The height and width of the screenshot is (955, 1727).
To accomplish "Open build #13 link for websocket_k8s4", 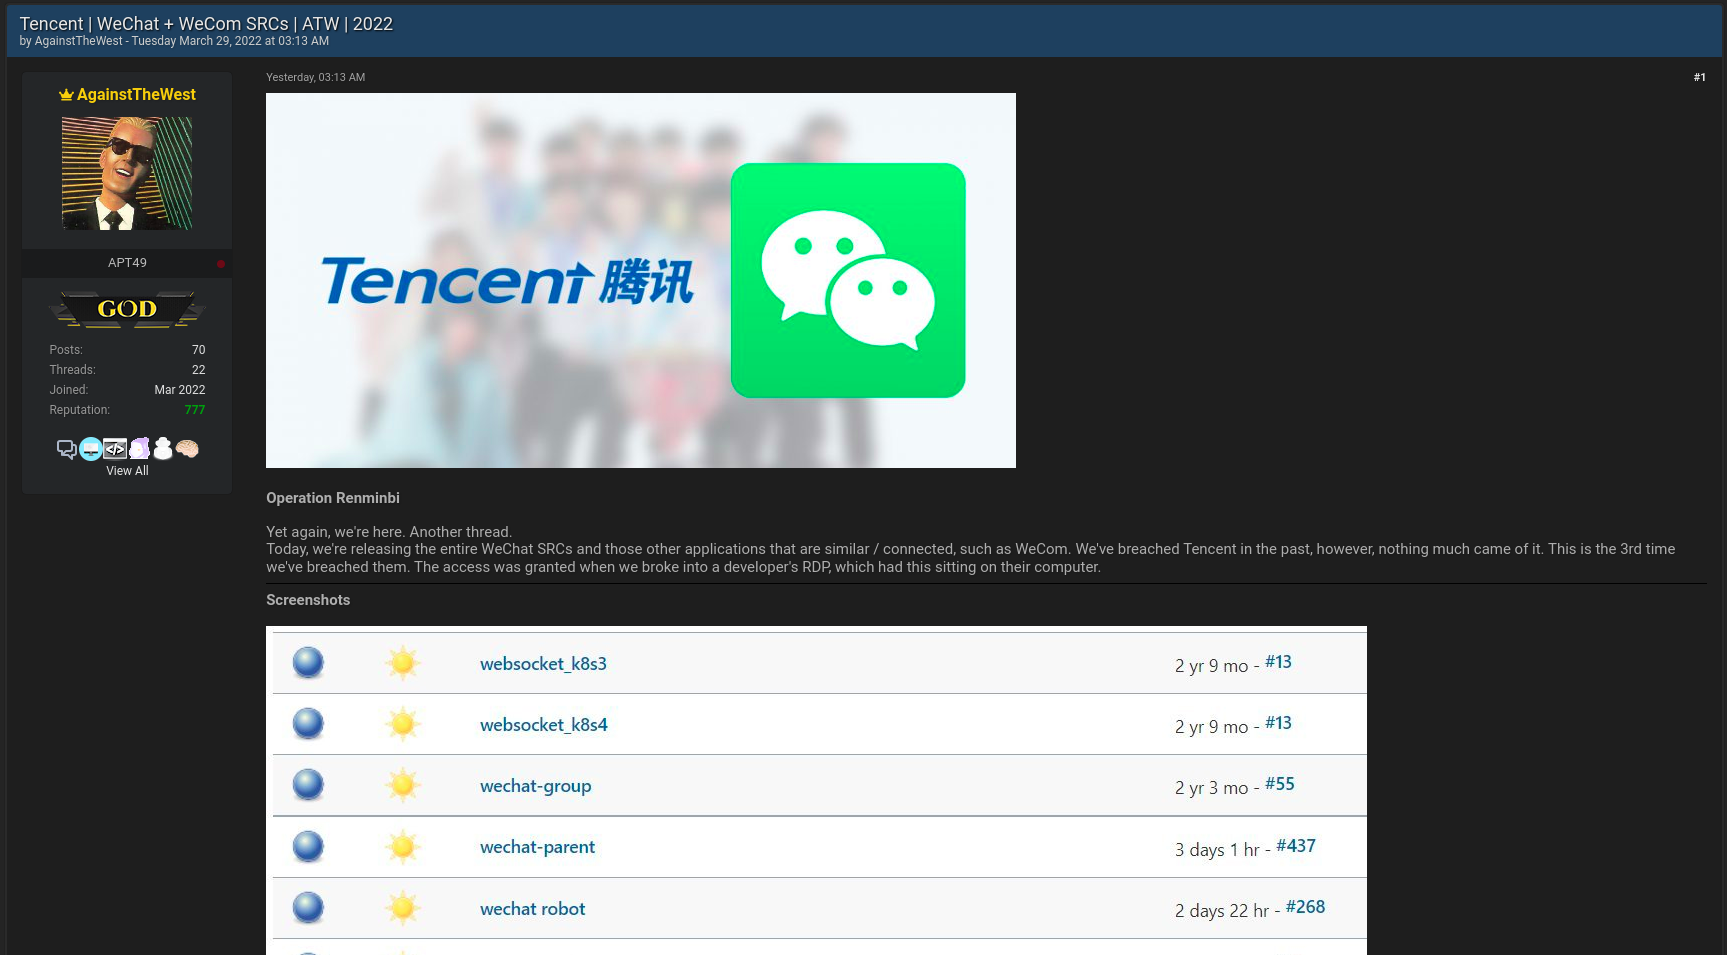I will coord(1278,723).
